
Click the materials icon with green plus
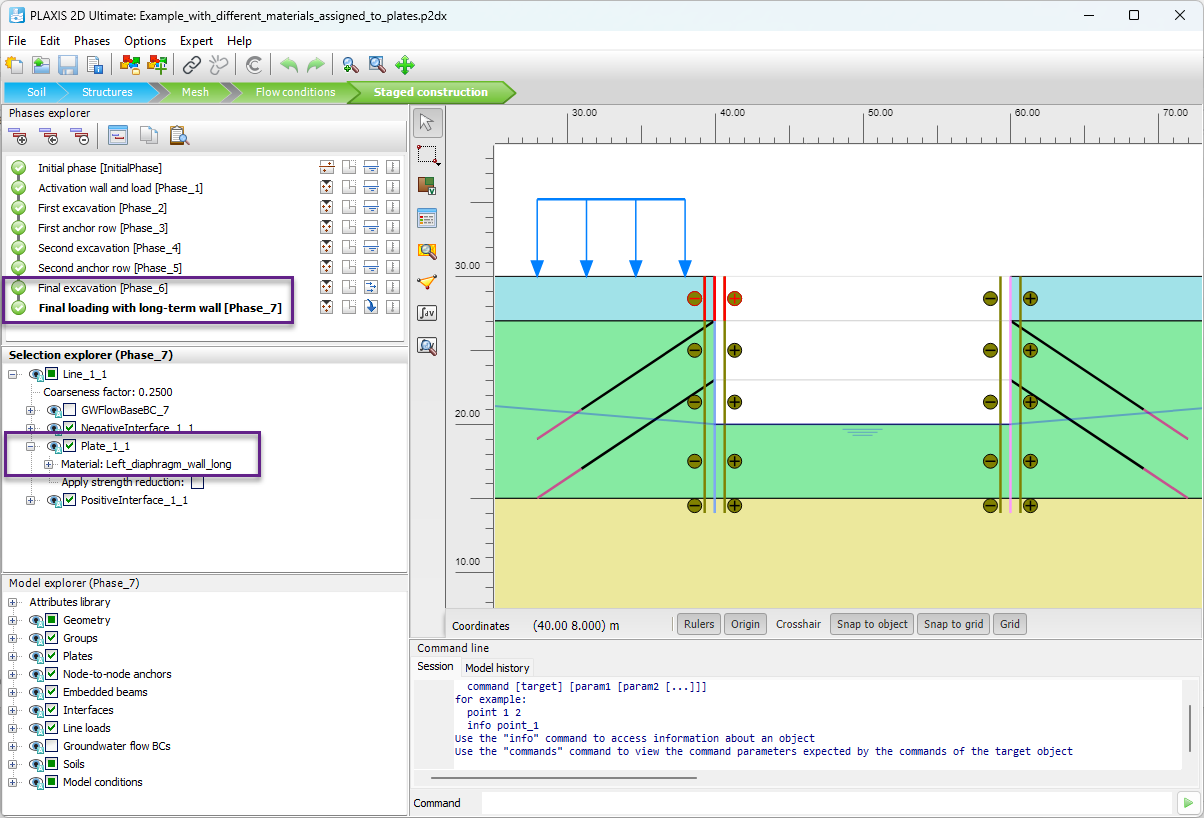(x=157, y=65)
